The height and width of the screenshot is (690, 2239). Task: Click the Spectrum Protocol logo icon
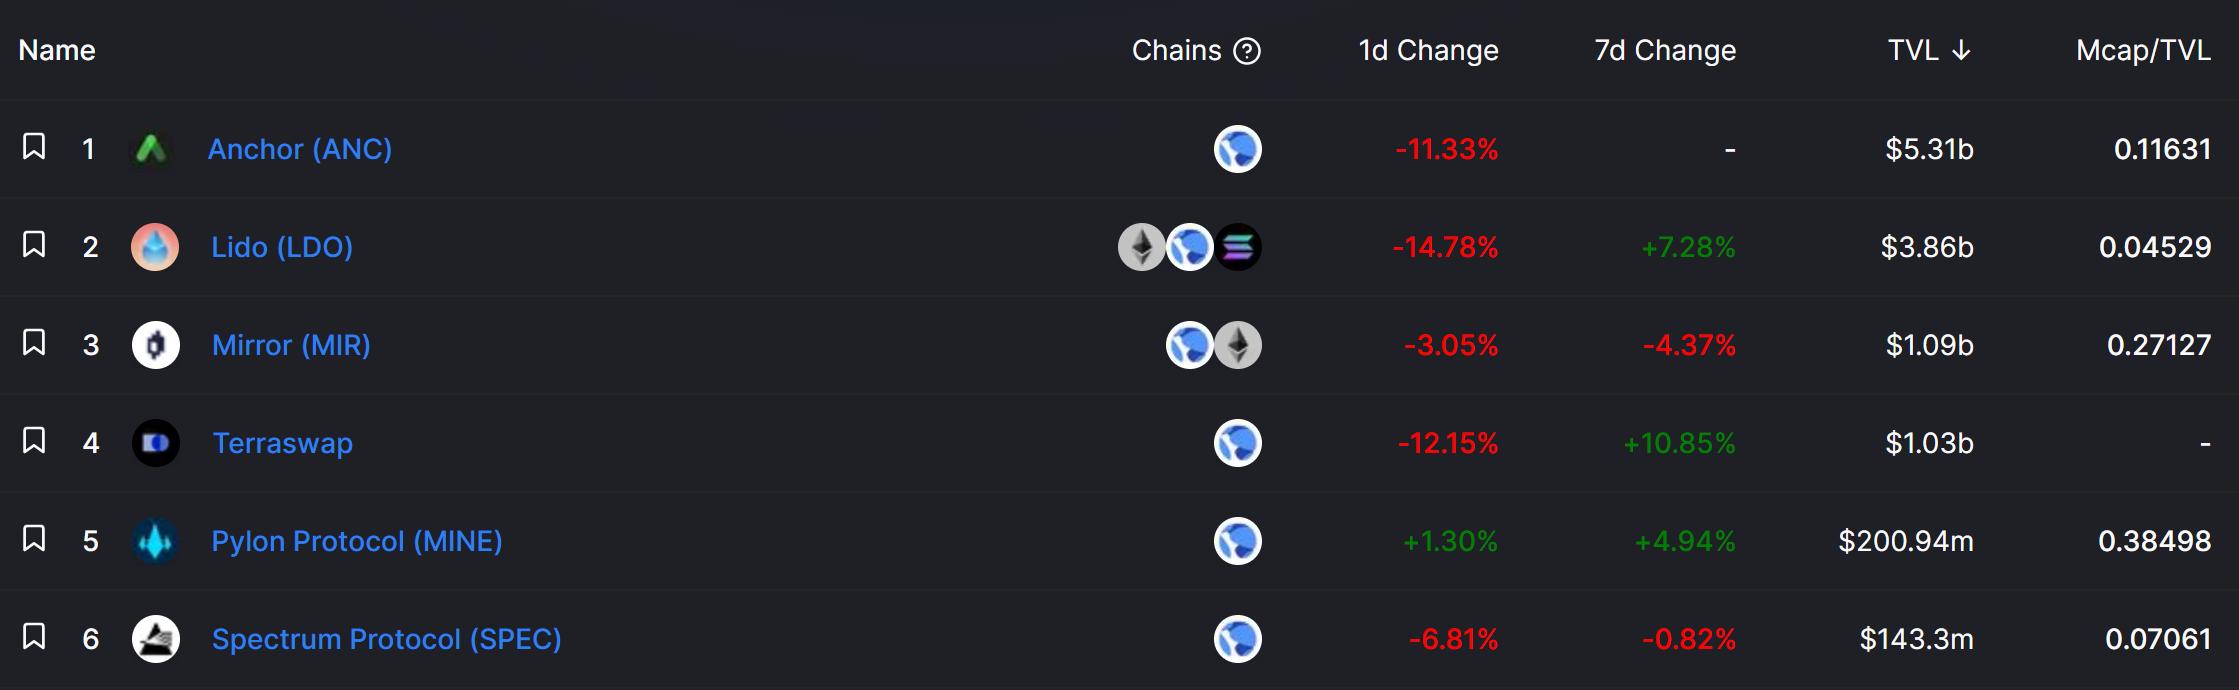pyautogui.click(x=156, y=639)
